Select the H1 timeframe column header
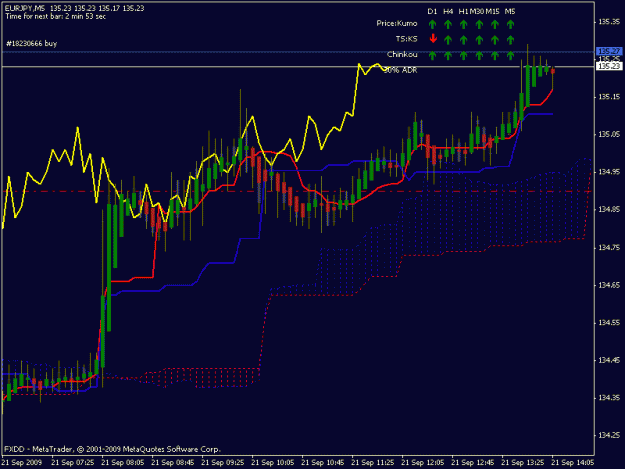The width and height of the screenshot is (625, 469). (x=463, y=12)
